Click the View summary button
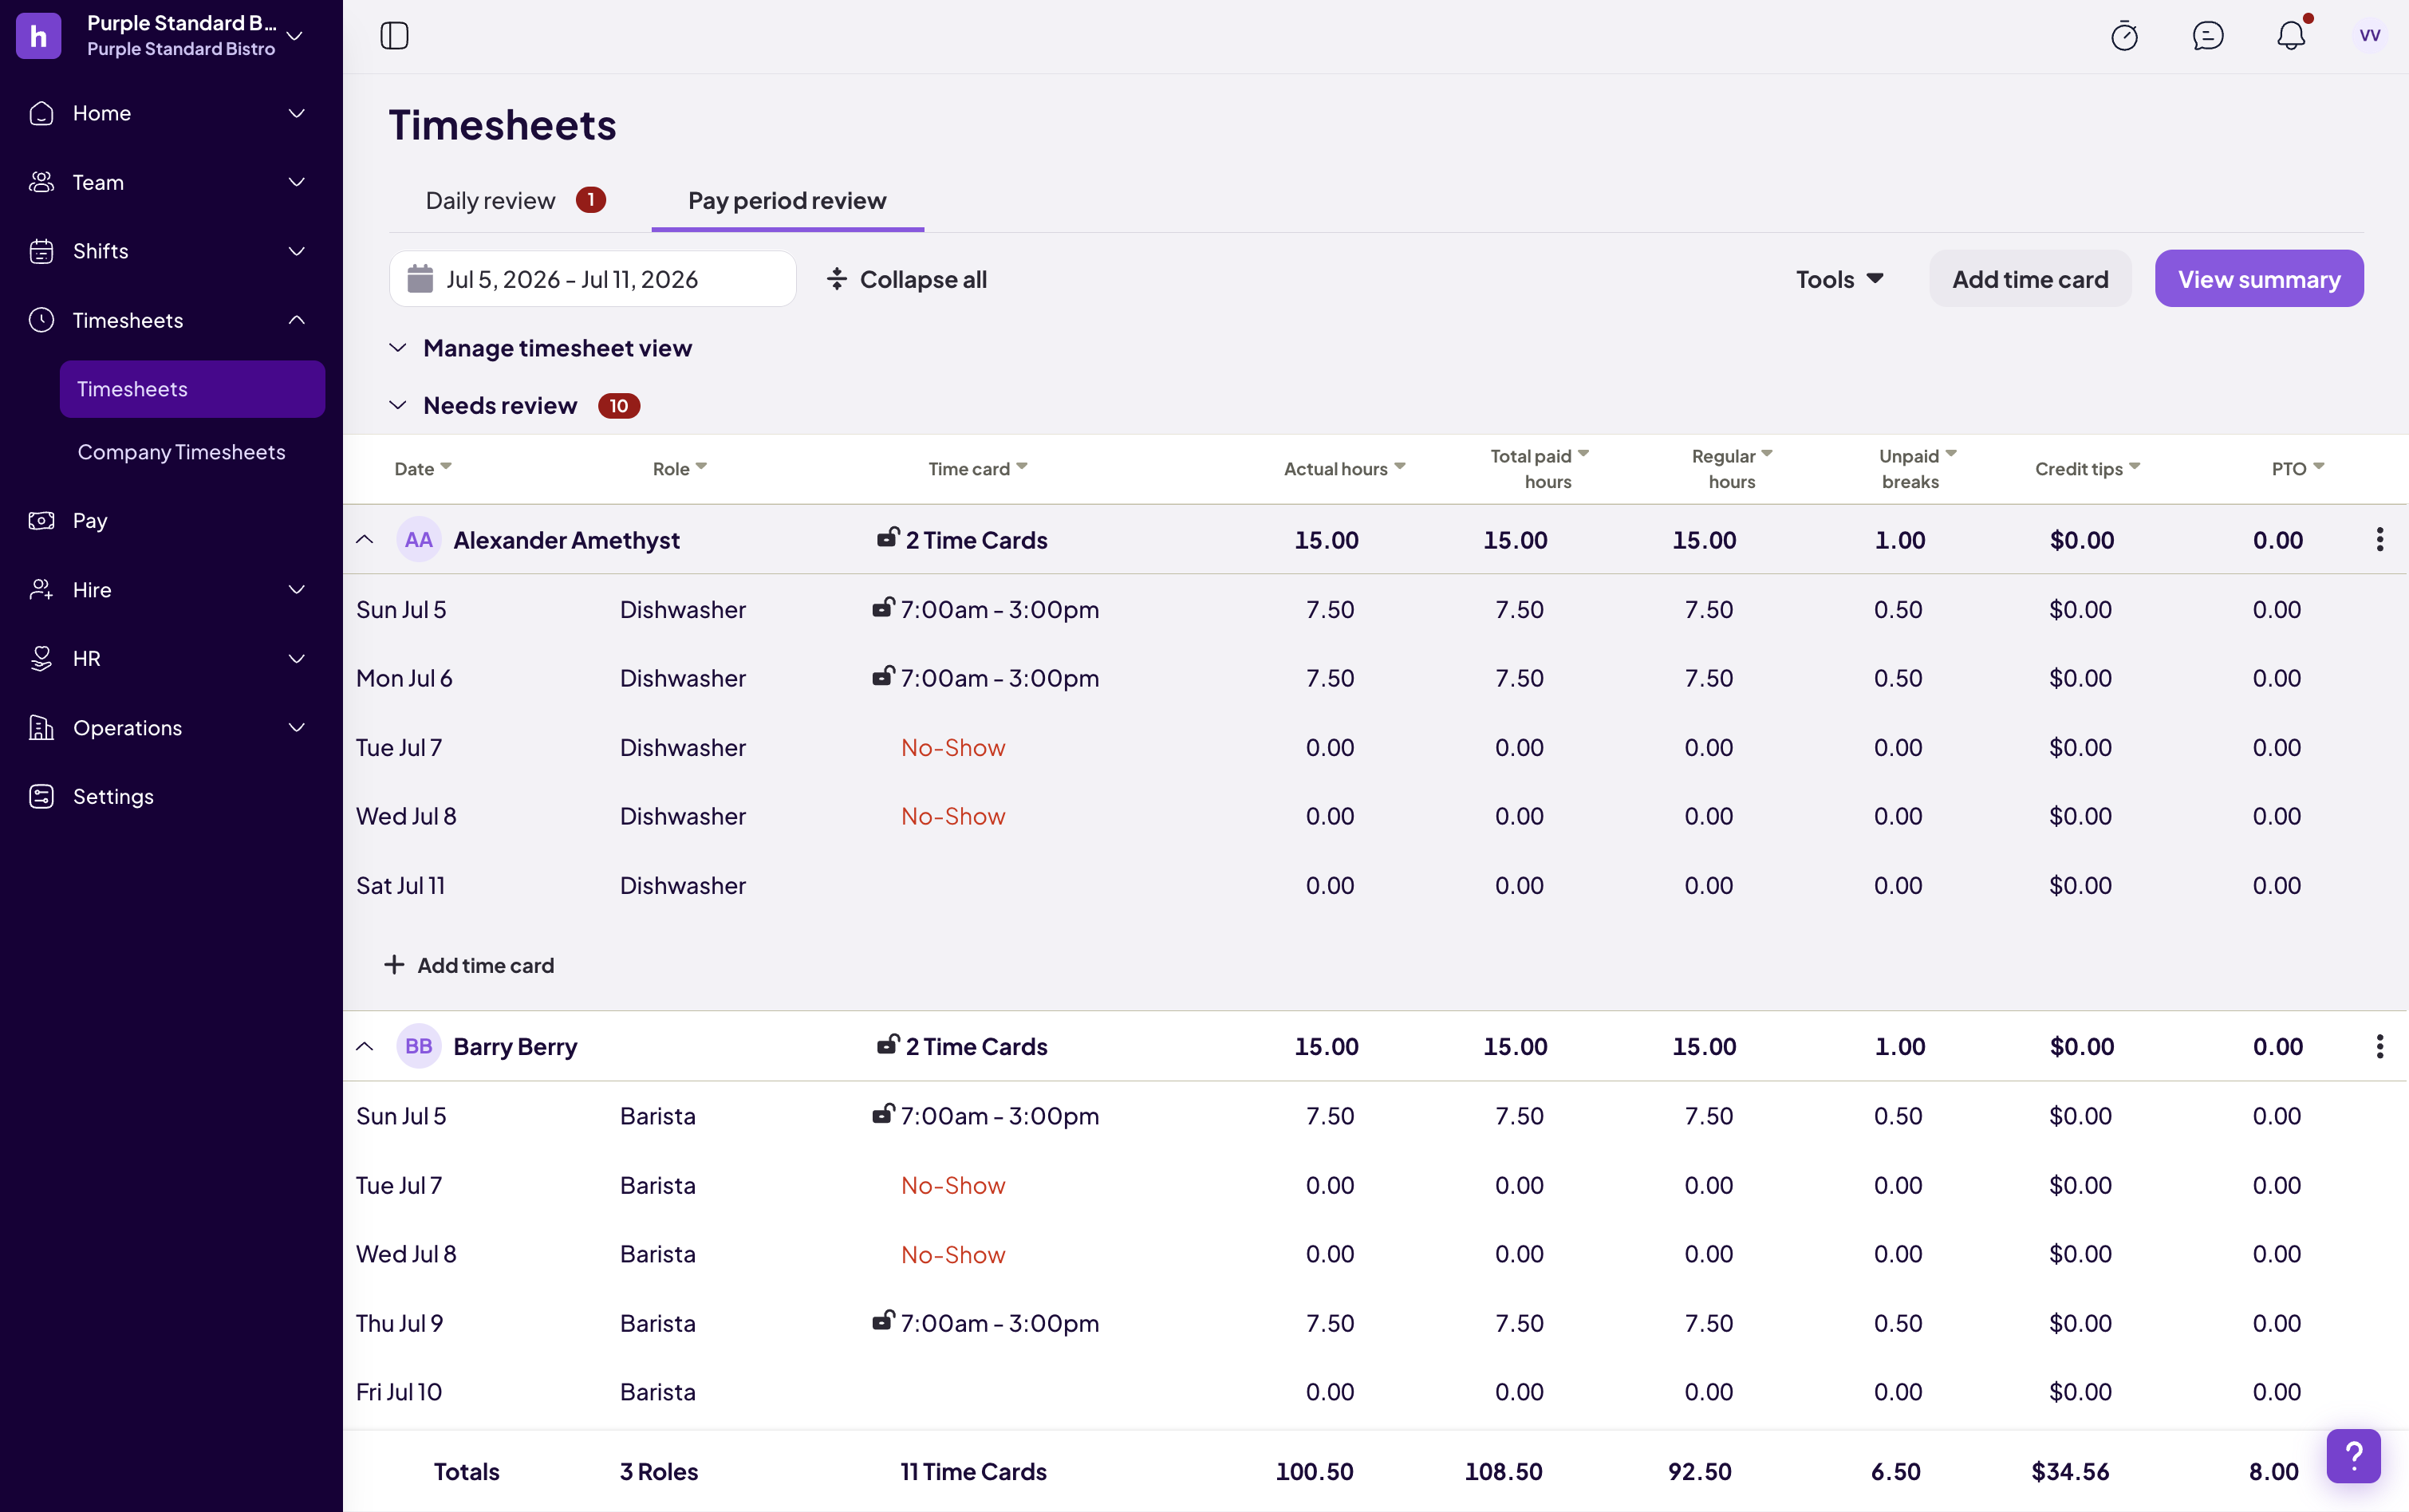Image resolution: width=2409 pixels, height=1512 pixels. (x=2259, y=279)
